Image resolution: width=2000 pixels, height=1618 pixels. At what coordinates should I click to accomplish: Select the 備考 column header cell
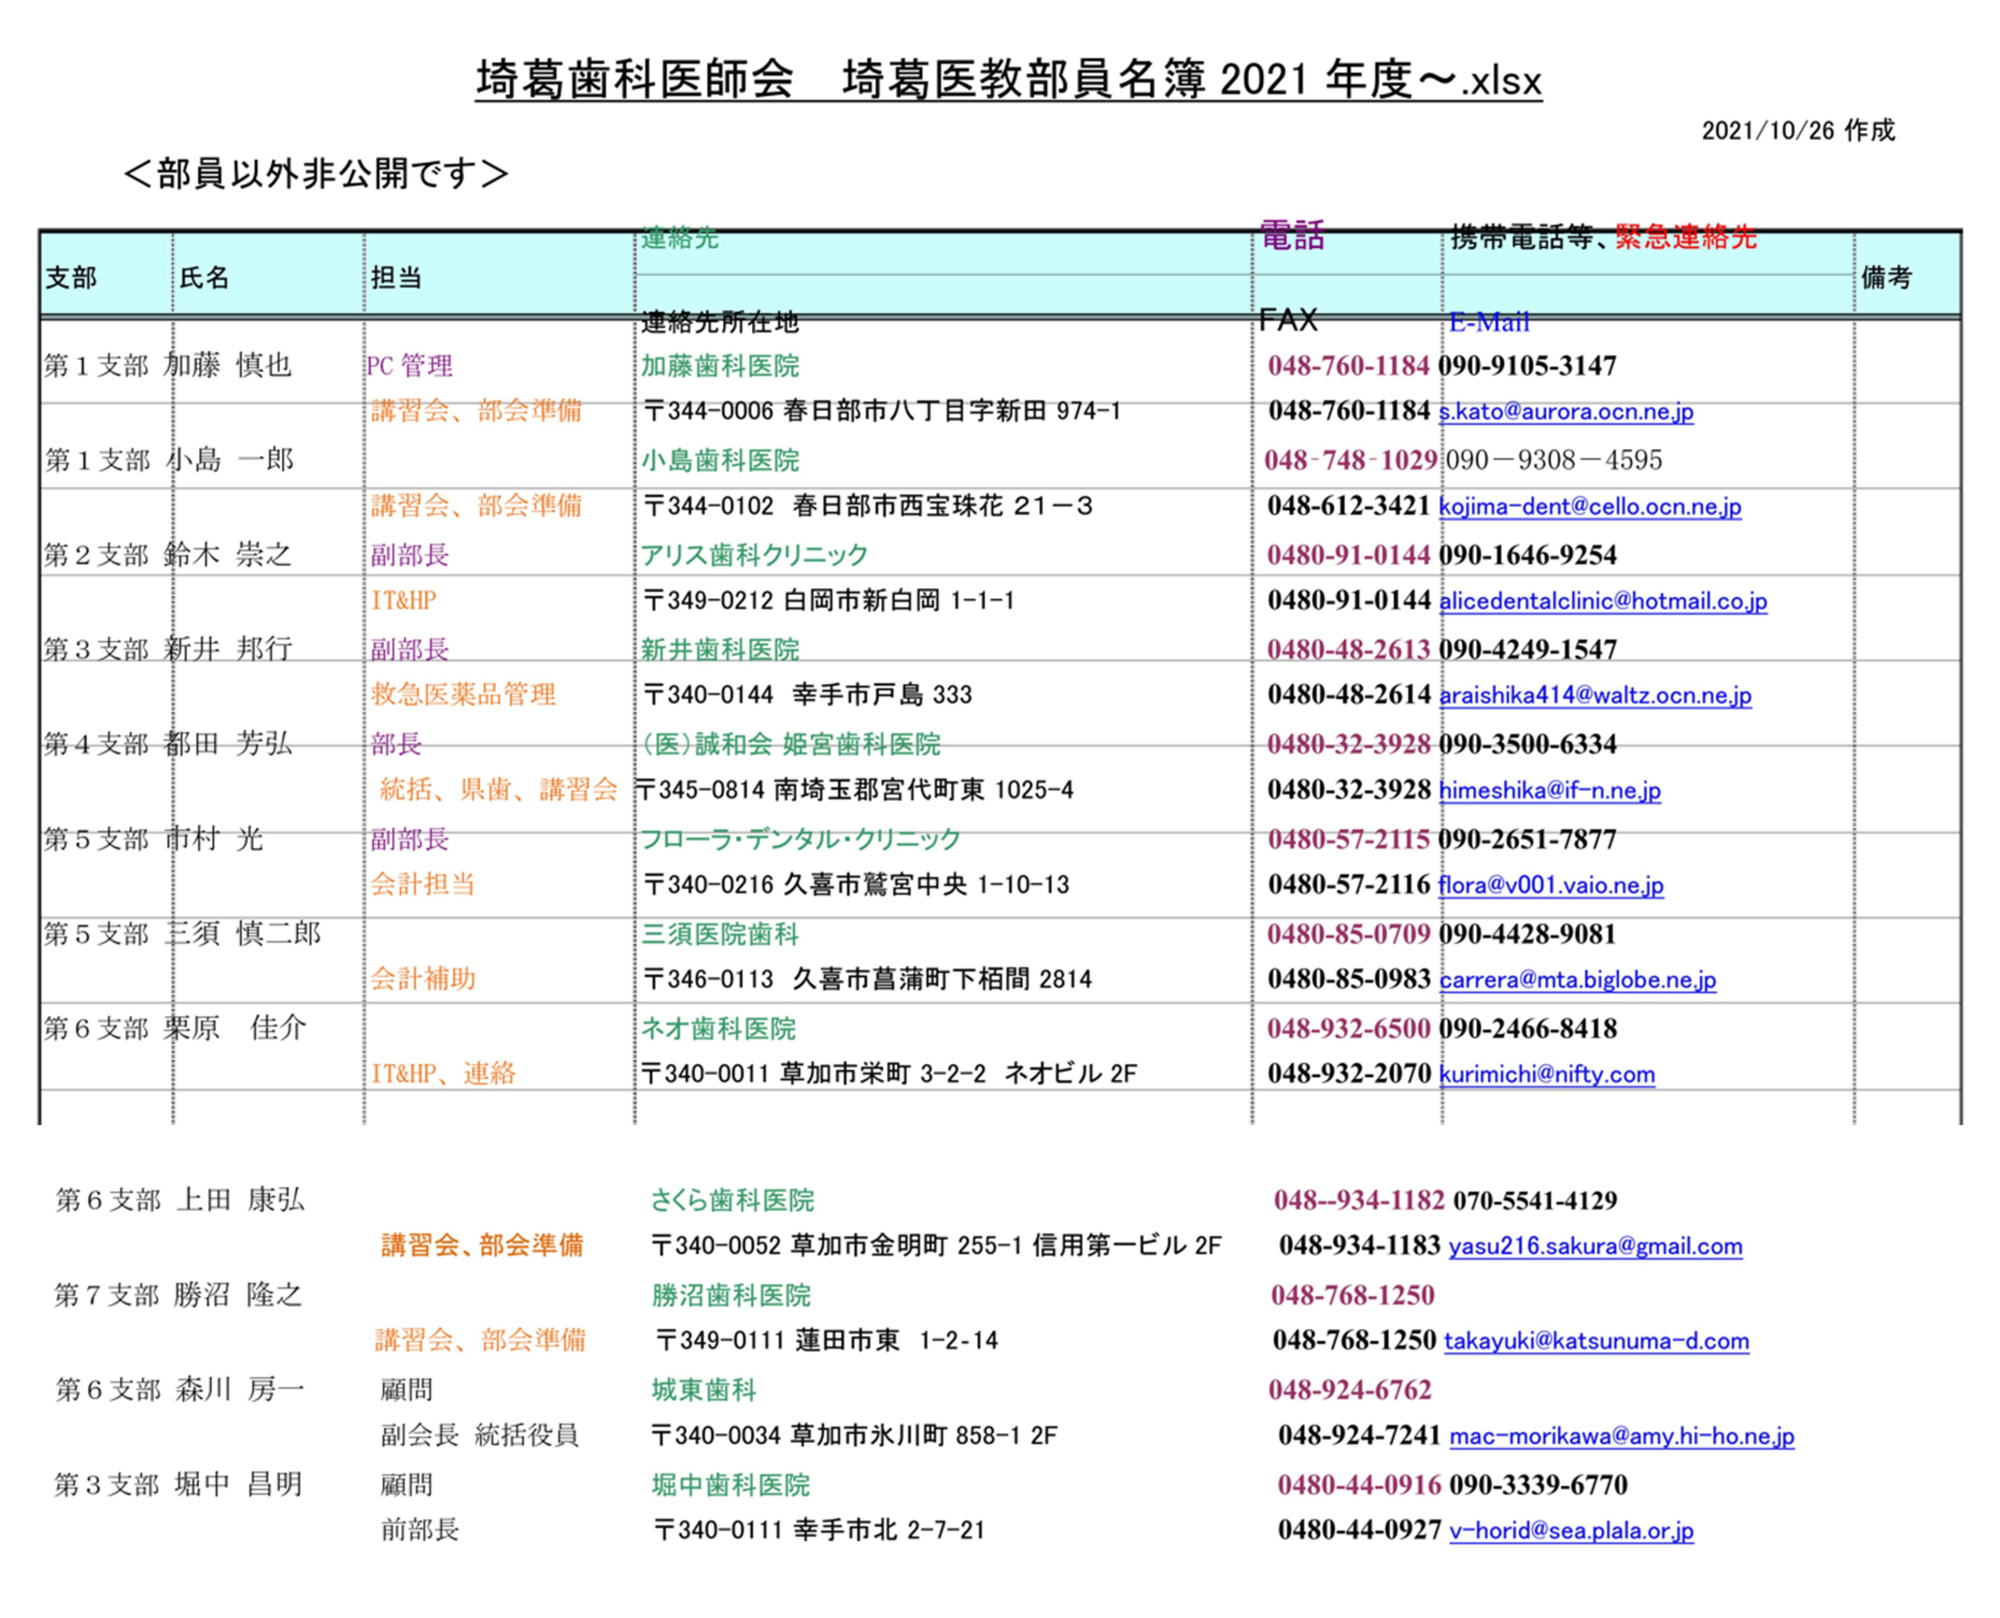(1886, 277)
